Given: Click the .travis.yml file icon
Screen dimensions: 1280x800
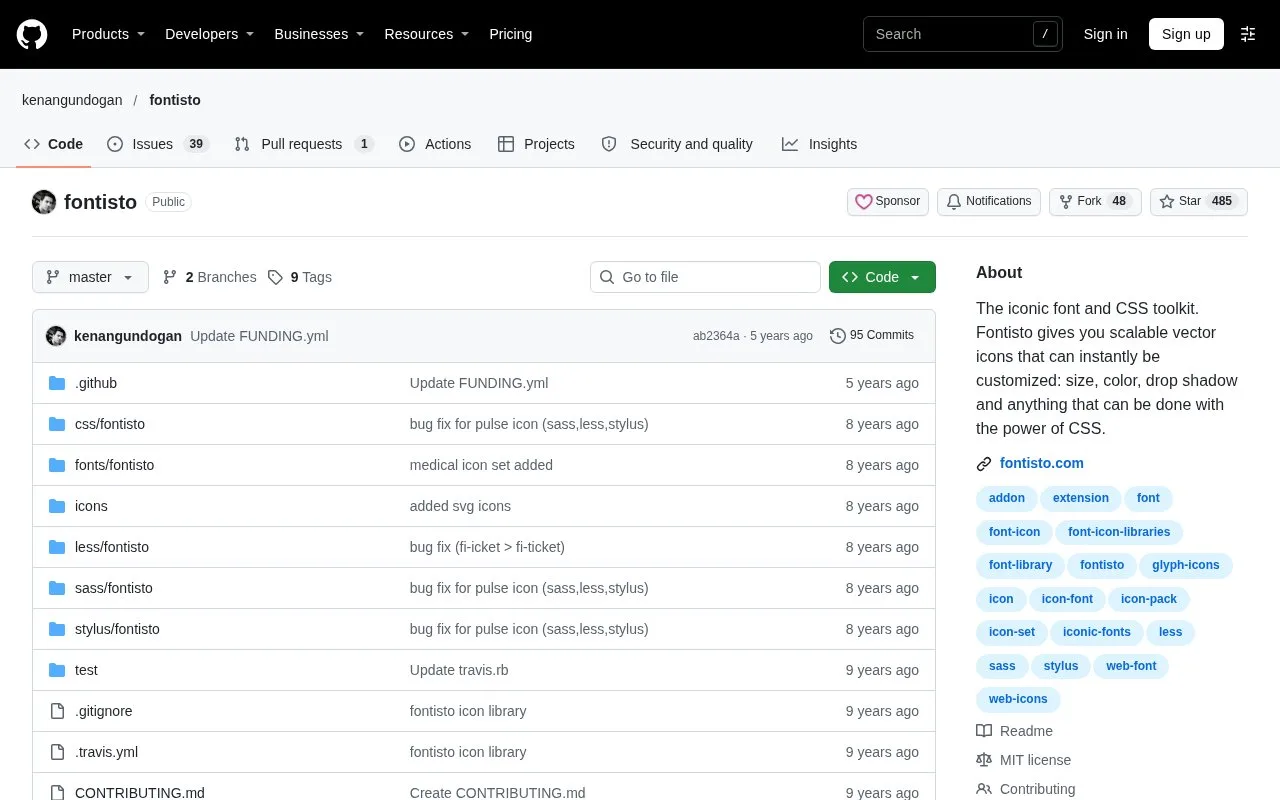Looking at the screenshot, I should [x=57, y=752].
